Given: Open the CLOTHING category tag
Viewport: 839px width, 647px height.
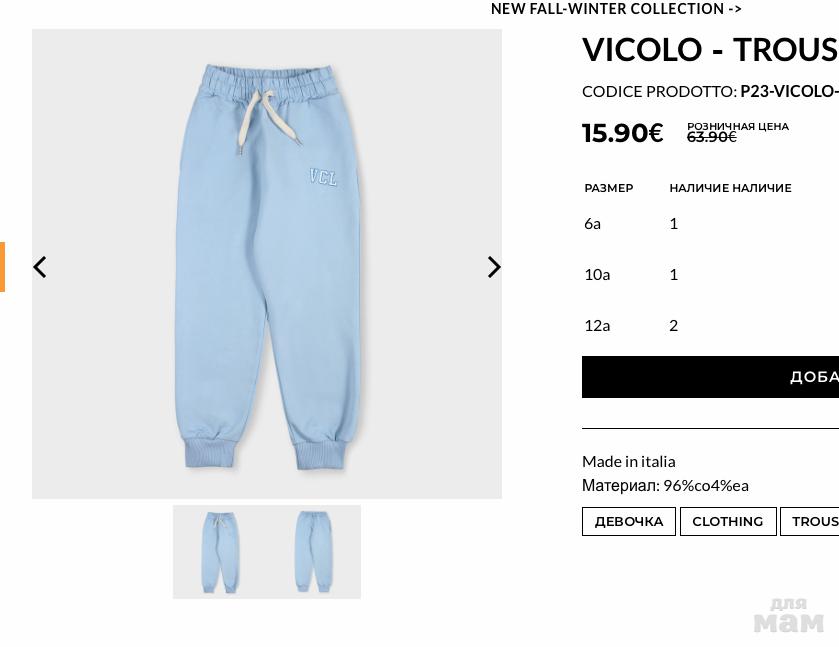Looking at the screenshot, I should pyautogui.click(x=728, y=521).
